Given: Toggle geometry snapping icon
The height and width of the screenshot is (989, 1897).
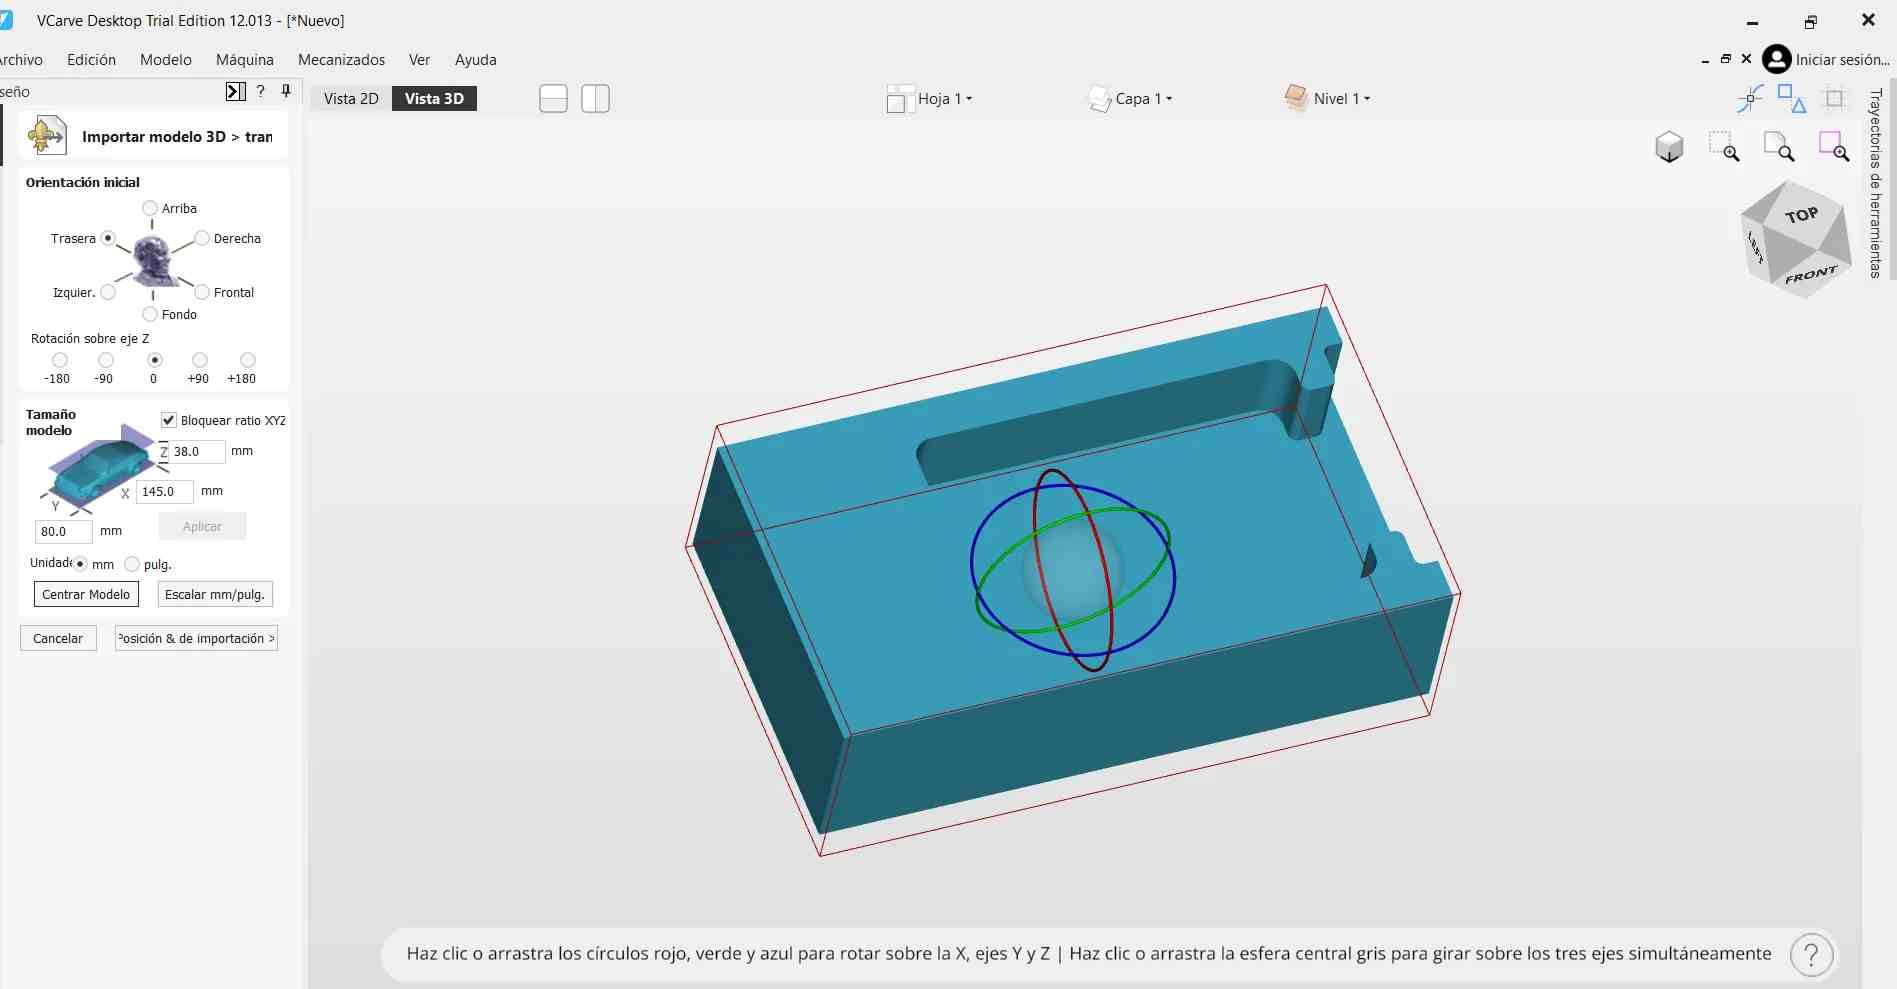Looking at the screenshot, I should click(x=1792, y=98).
